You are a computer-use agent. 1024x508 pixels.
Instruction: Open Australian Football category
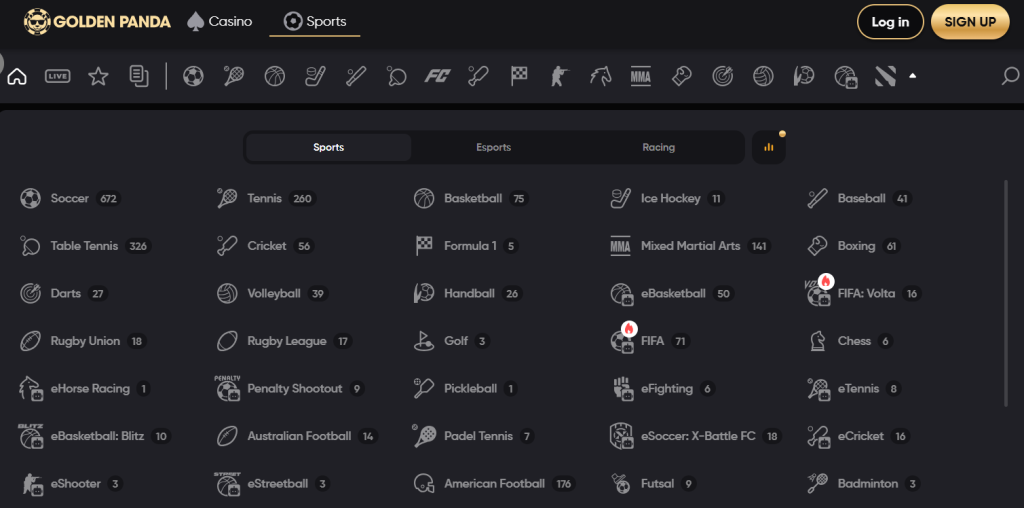pyautogui.click(x=297, y=436)
